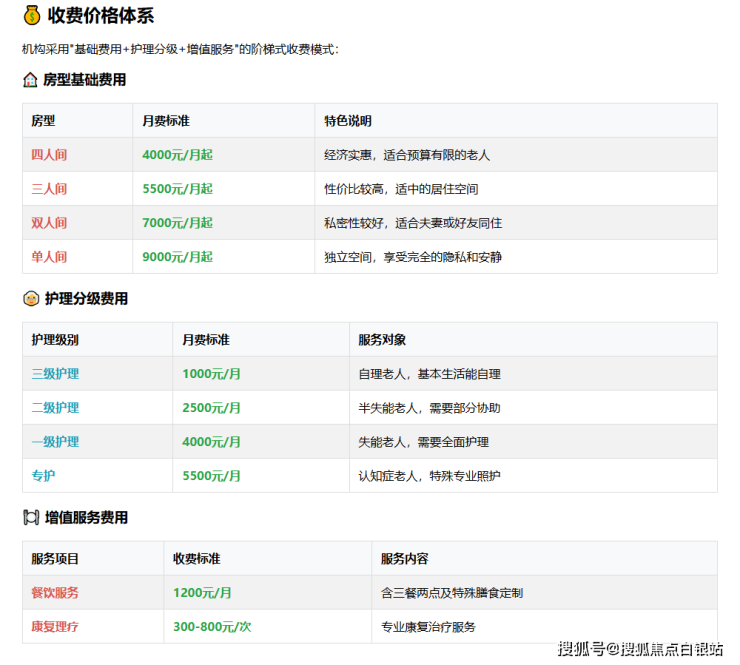Click the 一级护理 care level label

(55, 442)
